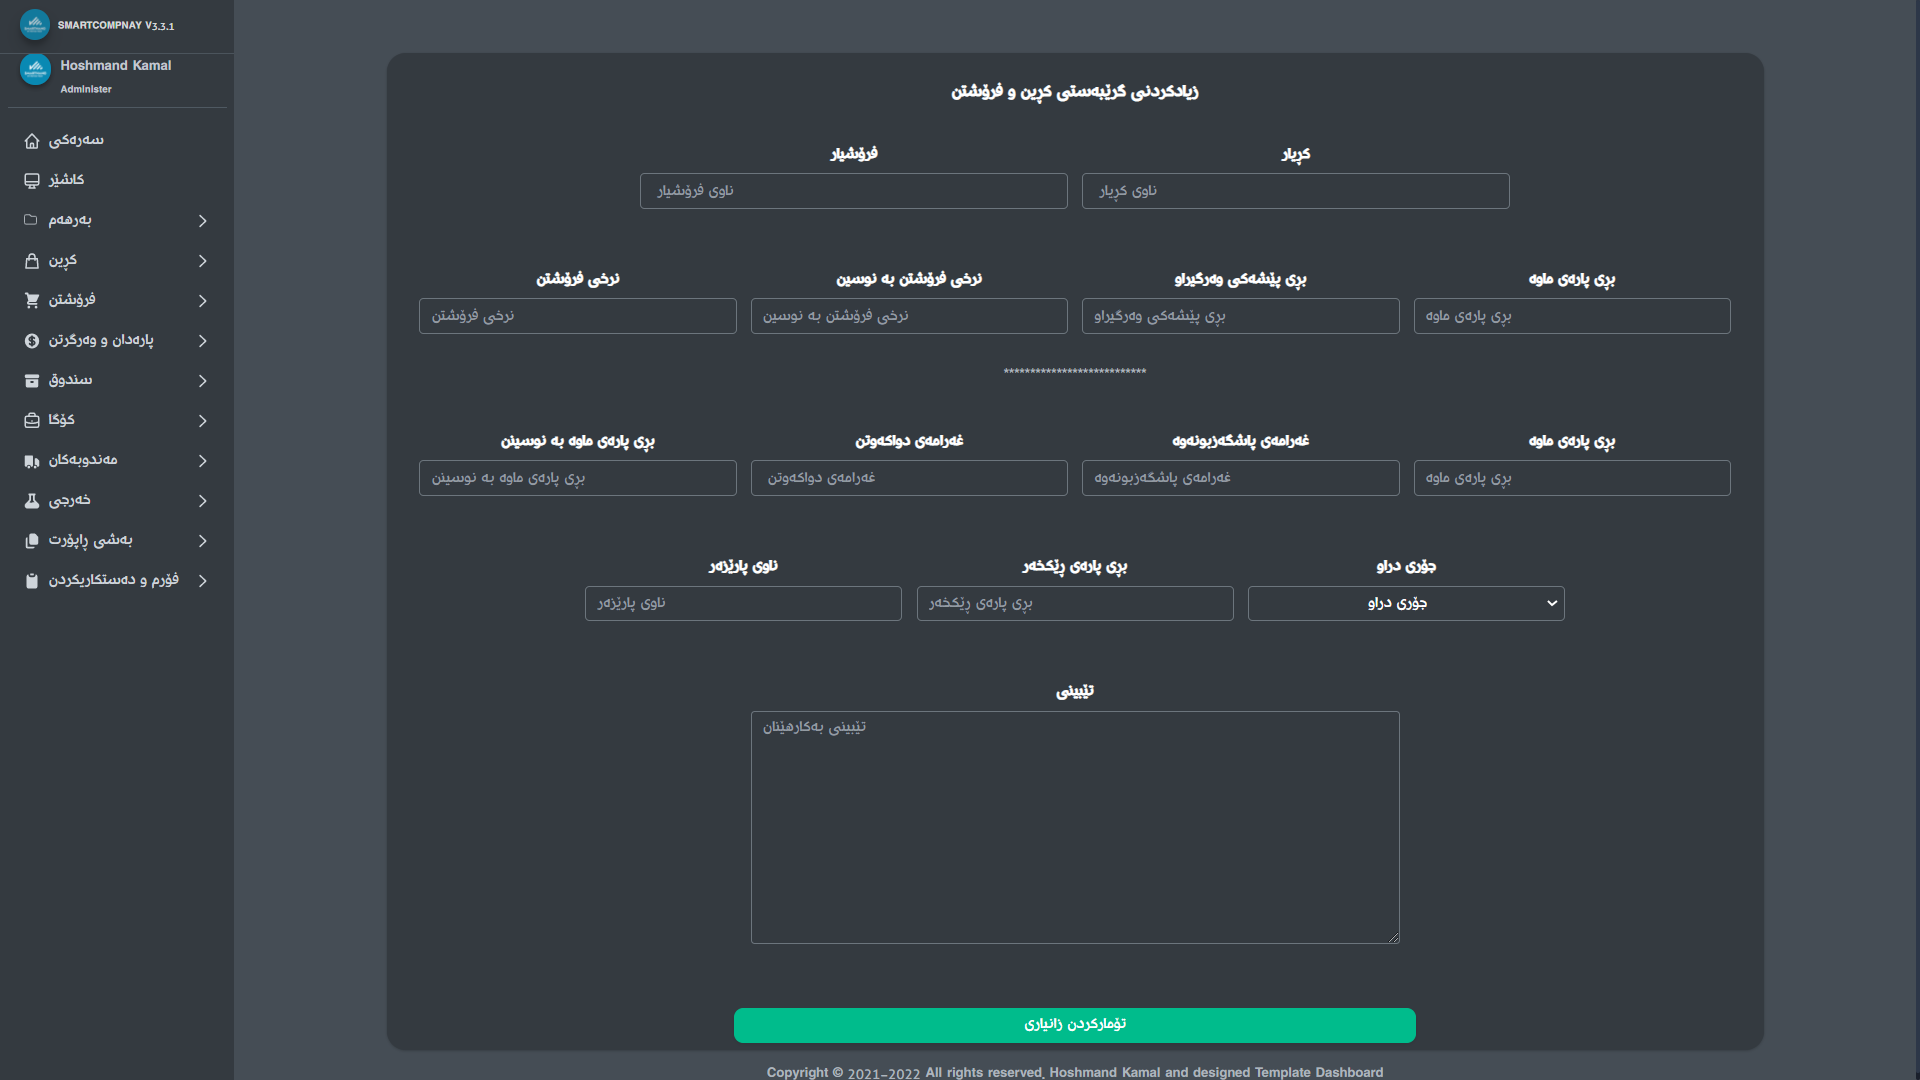Click the folder icon beside بەرهەم
The image size is (1920, 1080).
click(x=32, y=221)
